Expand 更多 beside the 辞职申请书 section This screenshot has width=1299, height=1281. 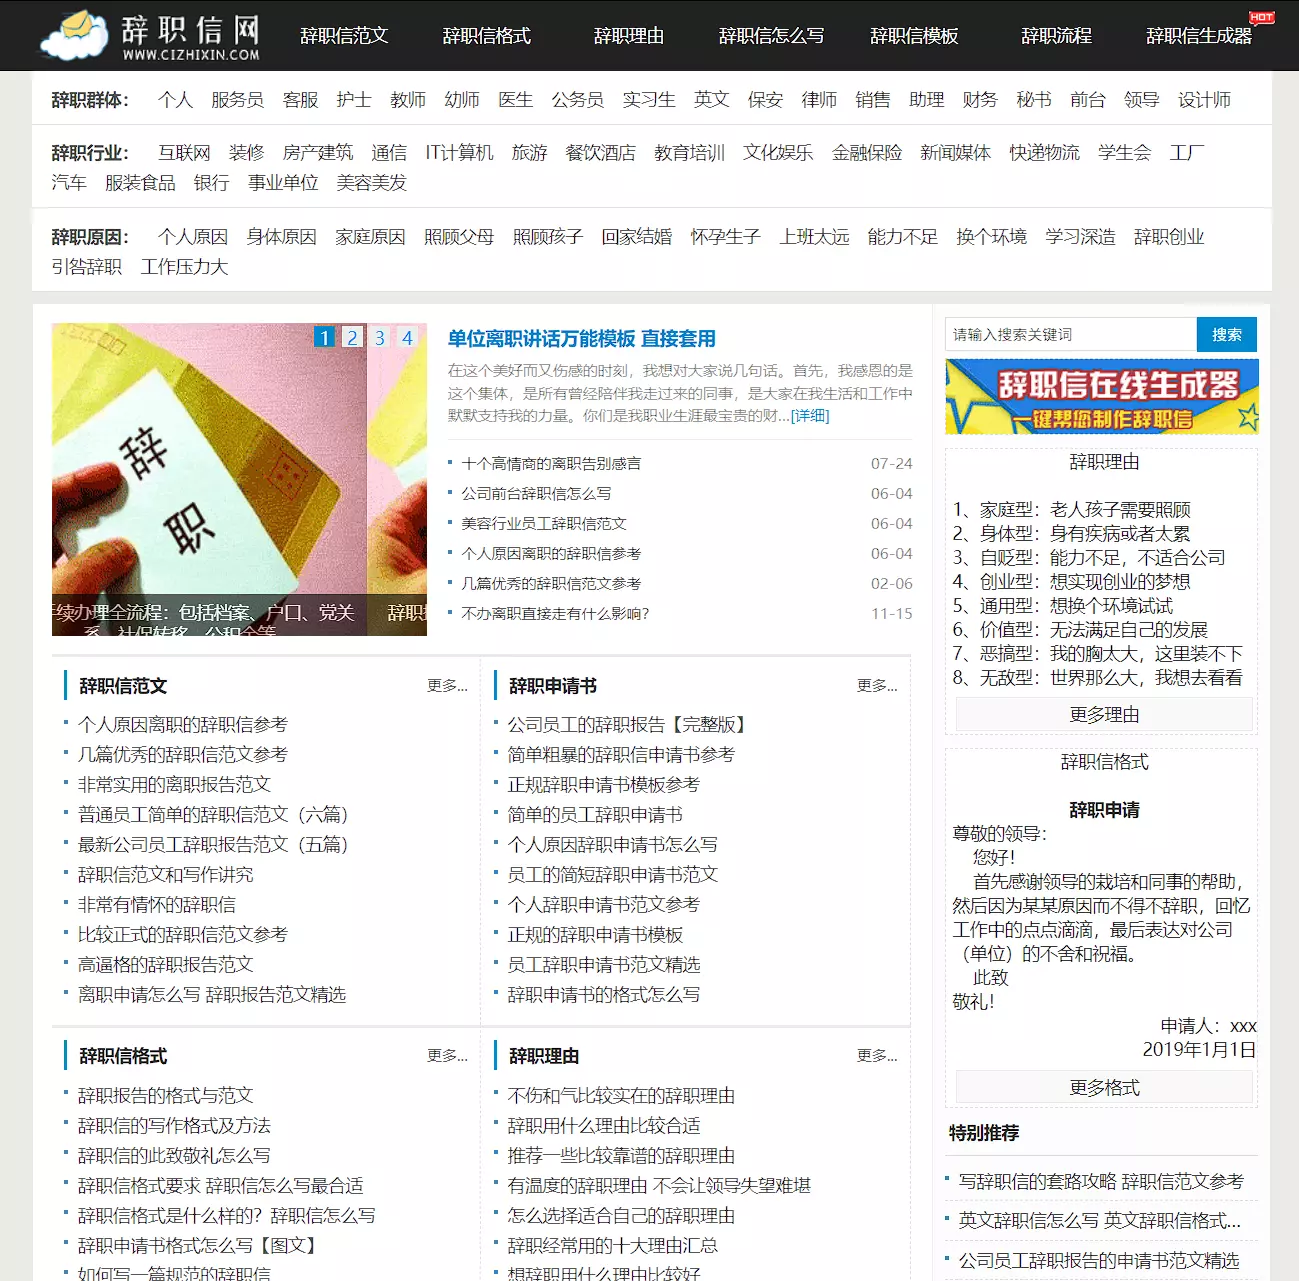click(877, 686)
